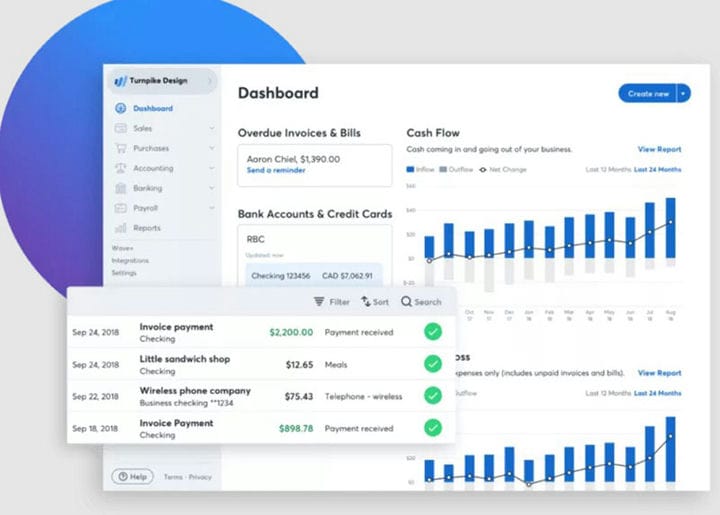Click the Aaron Chiel overdue invoice card
This screenshot has height=515, width=720.
[315, 165]
